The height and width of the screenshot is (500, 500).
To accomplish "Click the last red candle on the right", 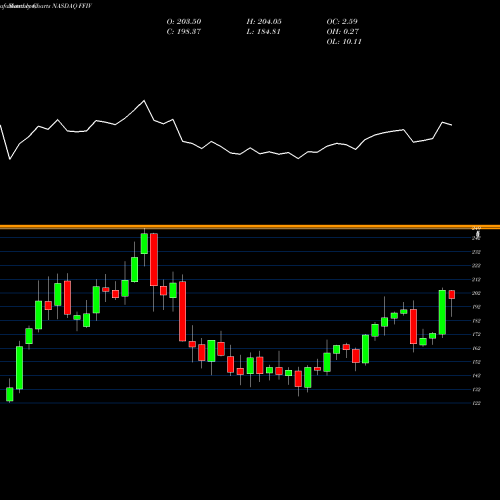I will pos(452,294).
